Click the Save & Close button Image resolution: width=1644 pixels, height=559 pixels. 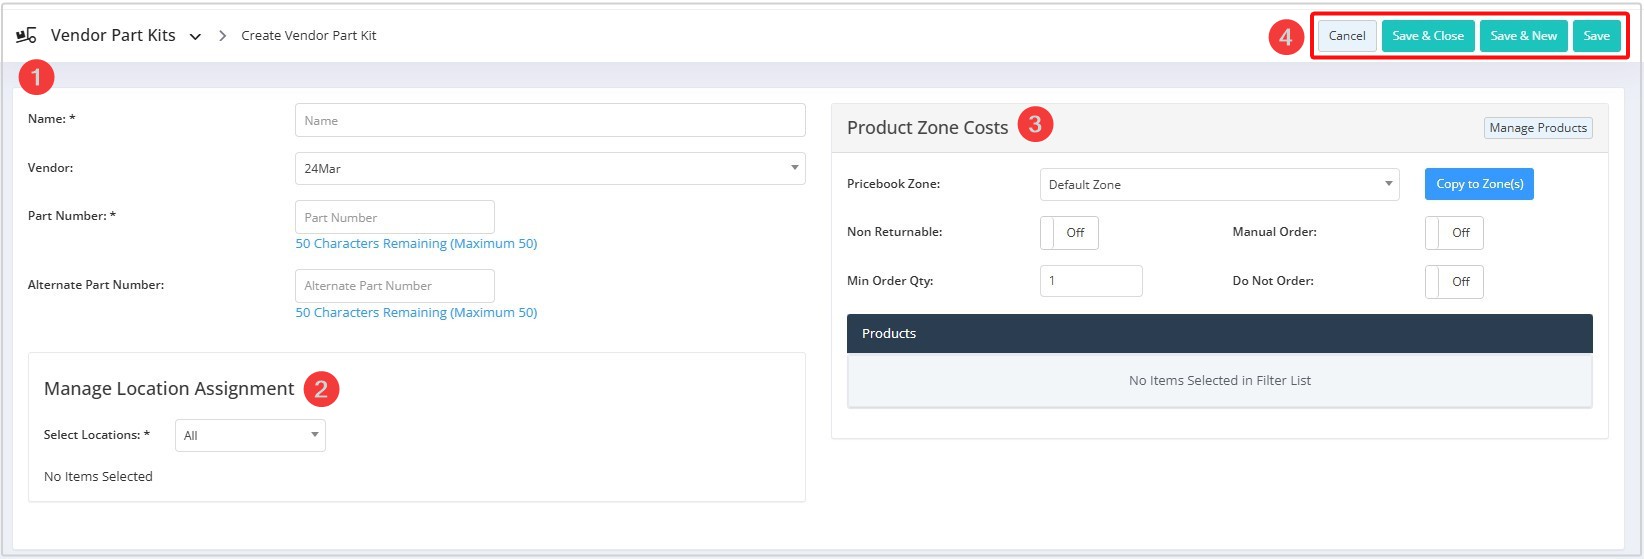[1428, 36]
